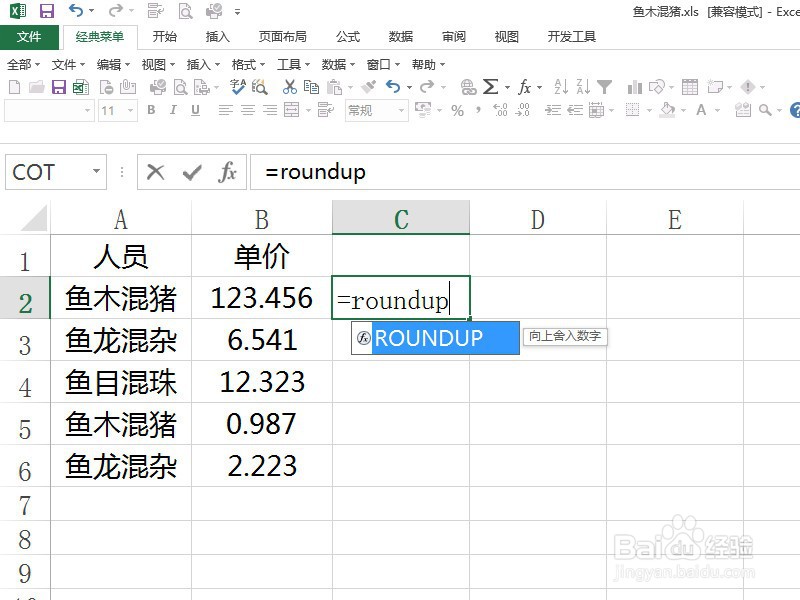
Task: Switch to the 公式 ribbon tab
Action: pos(347,37)
